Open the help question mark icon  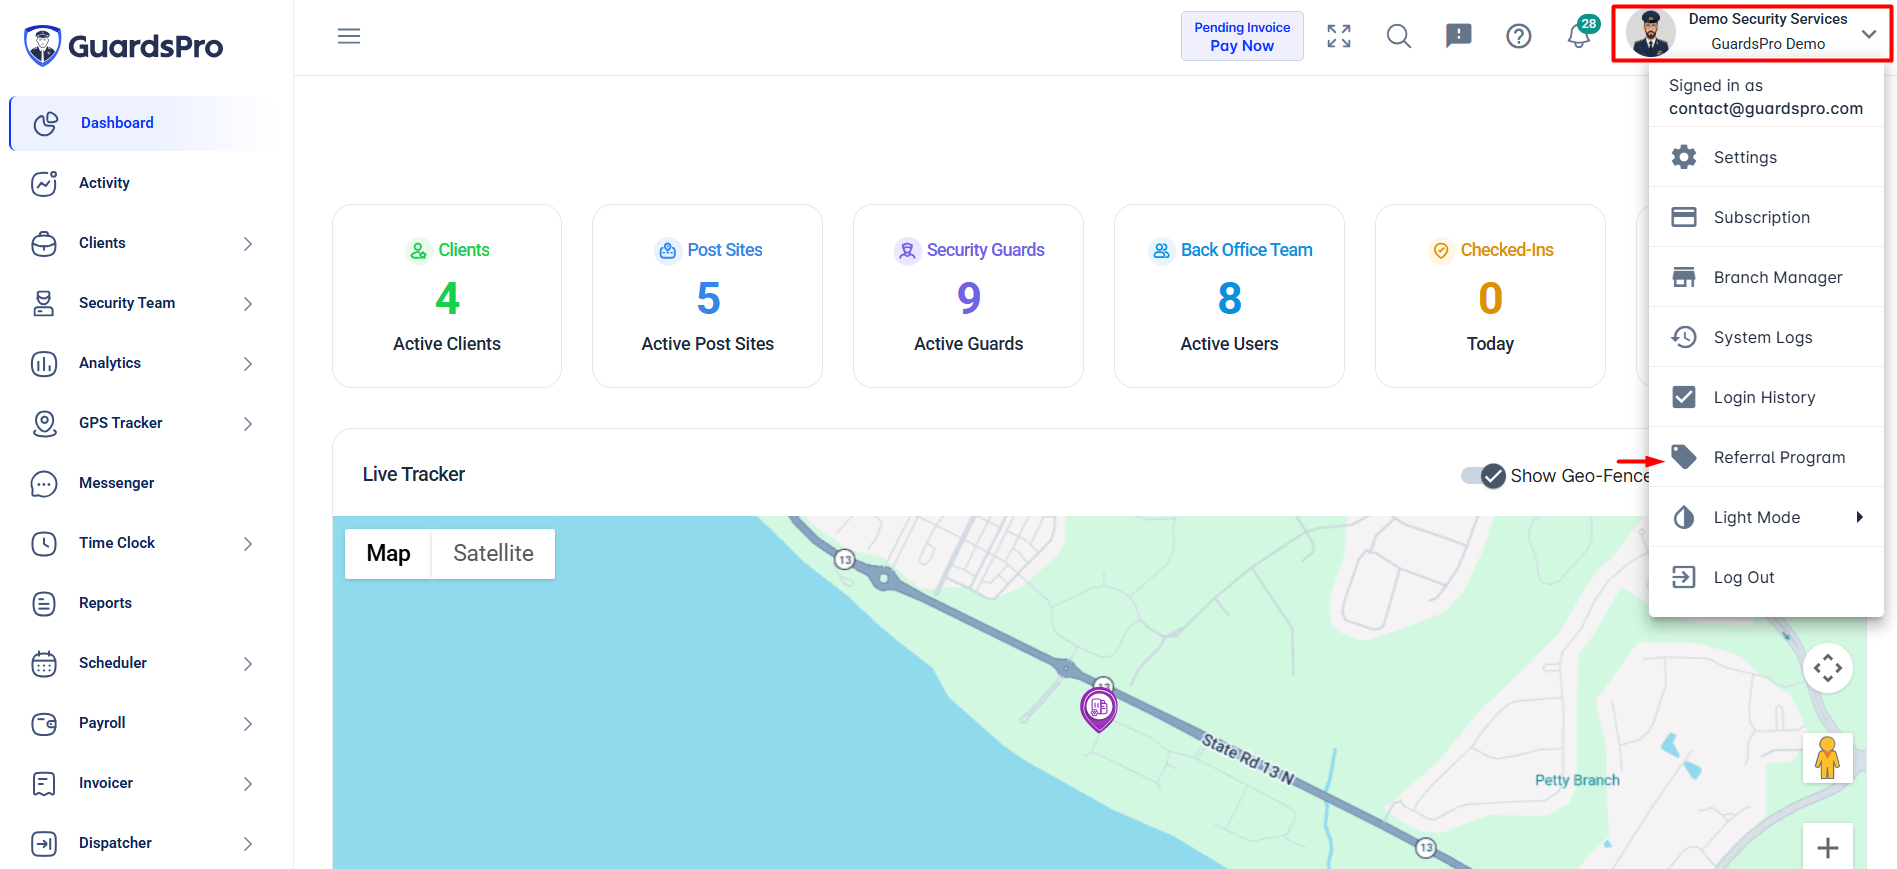(1519, 36)
